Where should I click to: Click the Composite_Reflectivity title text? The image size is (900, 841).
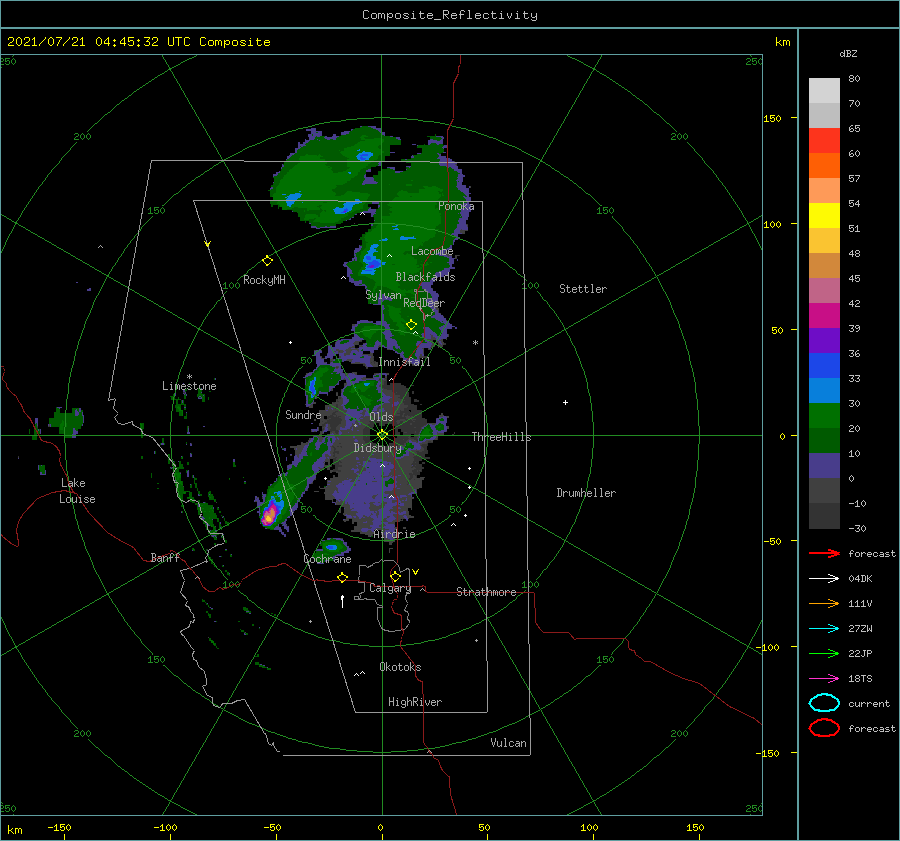[450, 15]
